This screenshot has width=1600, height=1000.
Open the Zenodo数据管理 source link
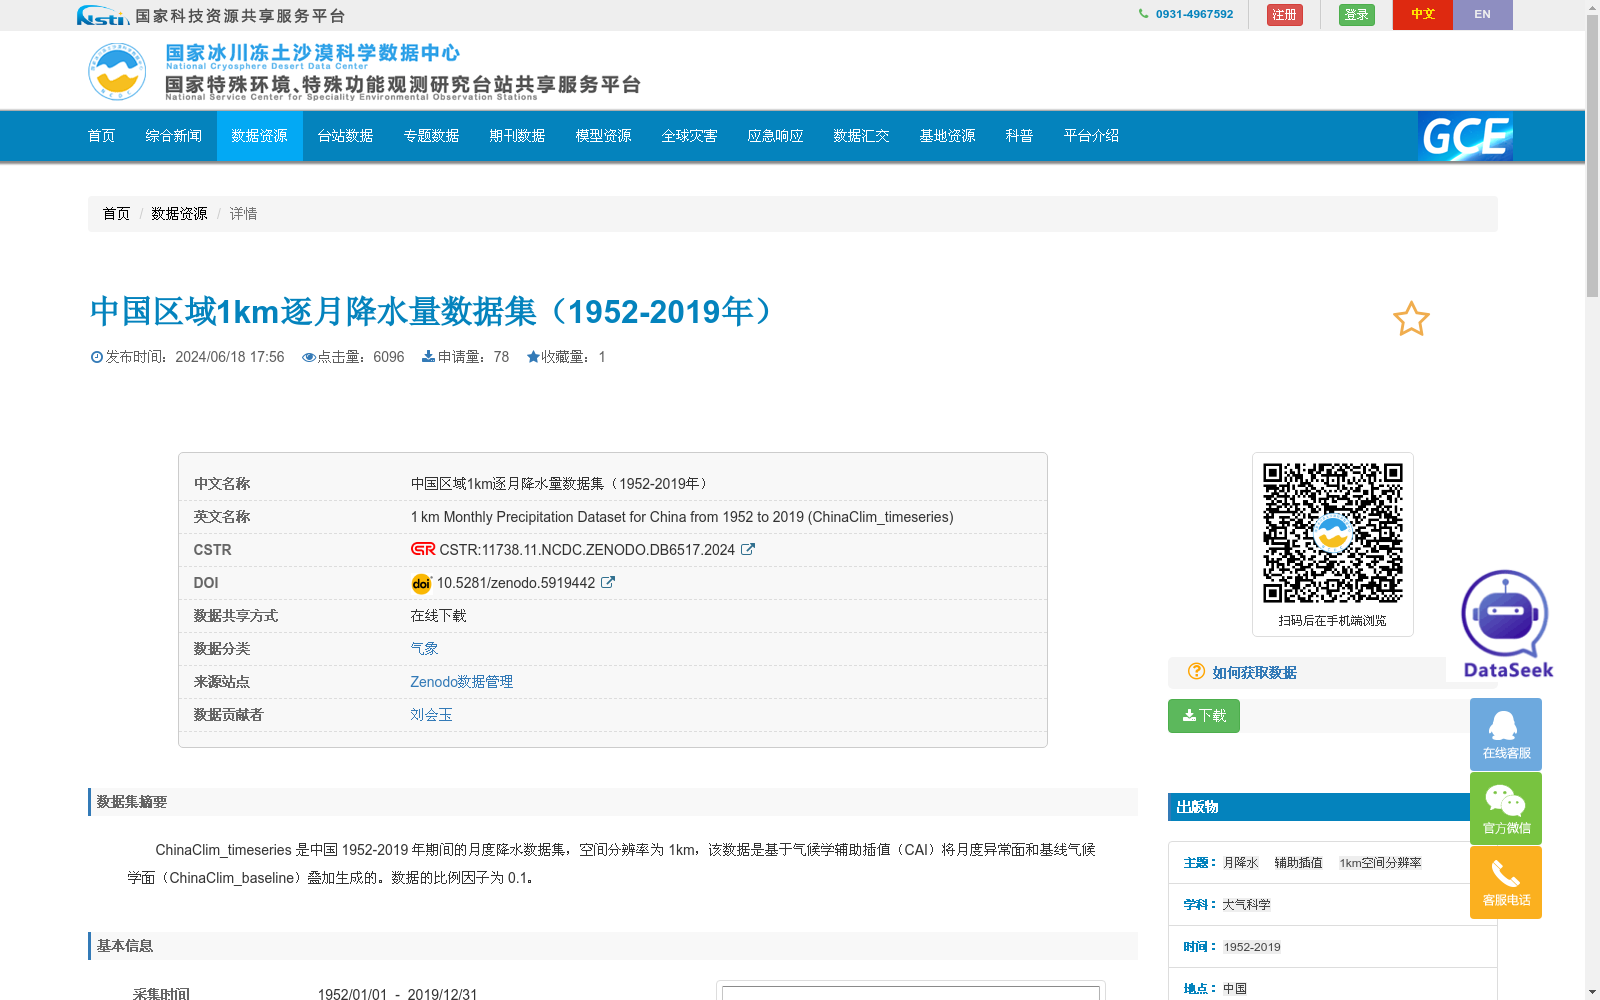pos(462,681)
